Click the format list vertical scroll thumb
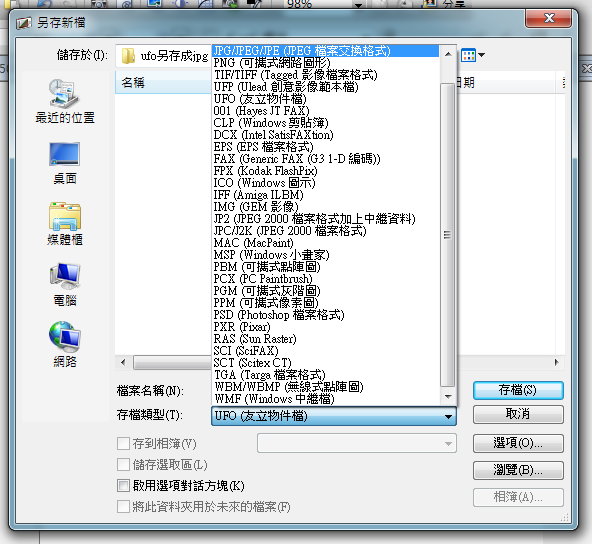Screen dimensions: 592x544 (448, 234)
